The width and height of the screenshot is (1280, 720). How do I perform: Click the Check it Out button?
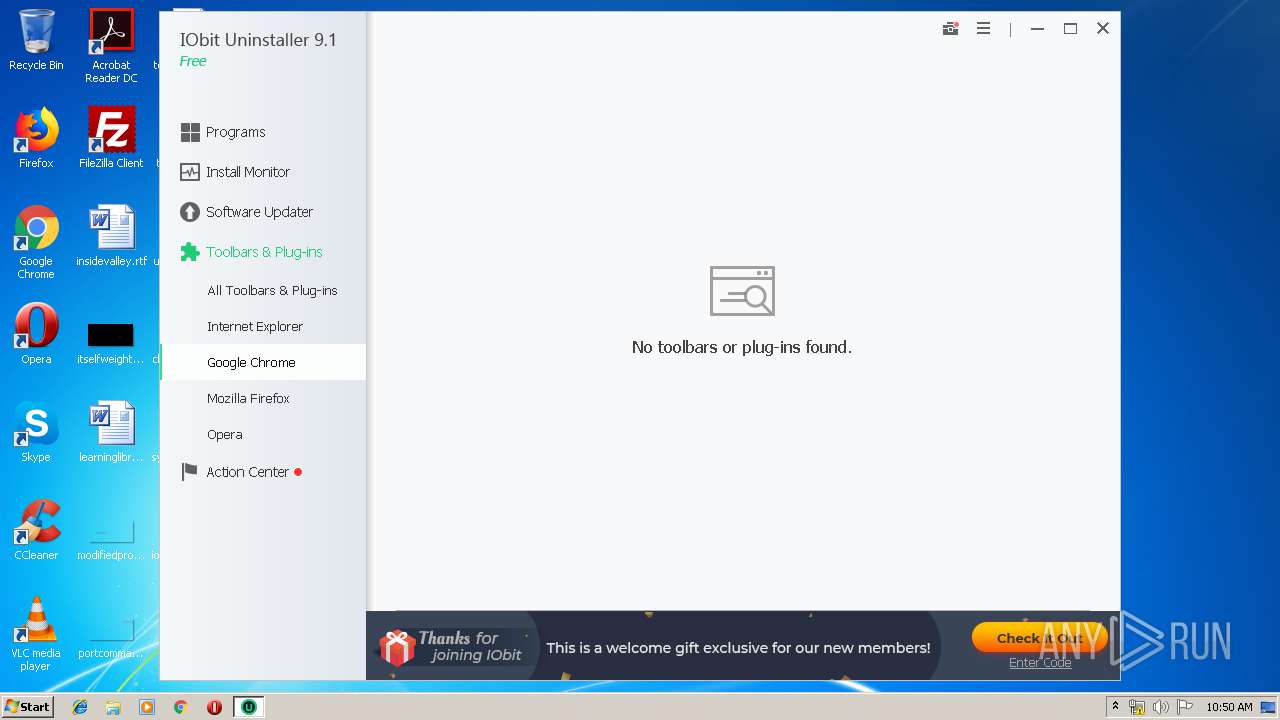[1040, 638]
